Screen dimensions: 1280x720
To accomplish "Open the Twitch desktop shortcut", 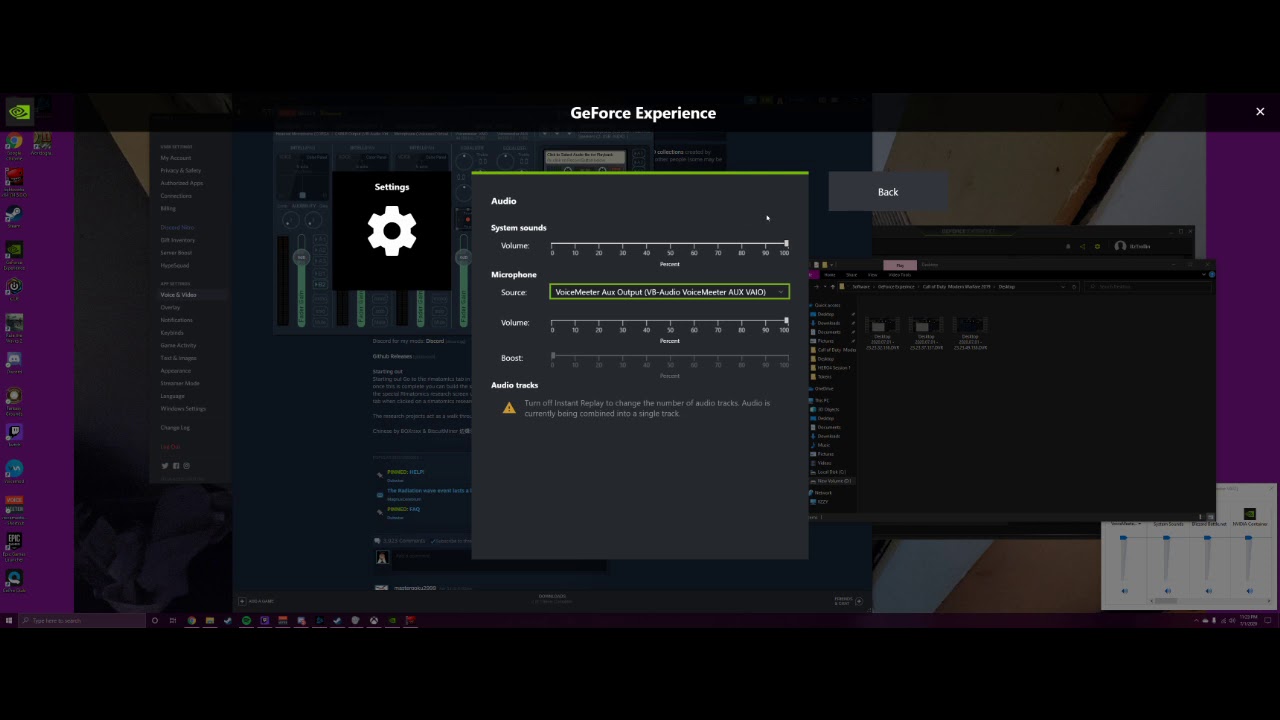I will coord(14,435).
